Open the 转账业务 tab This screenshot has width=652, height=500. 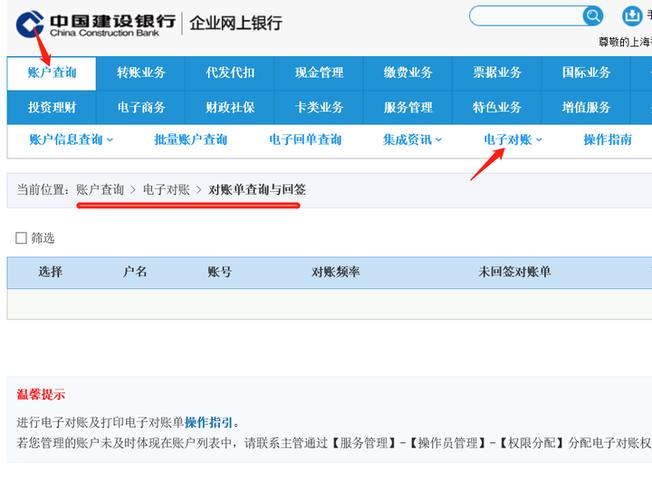[141, 73]
